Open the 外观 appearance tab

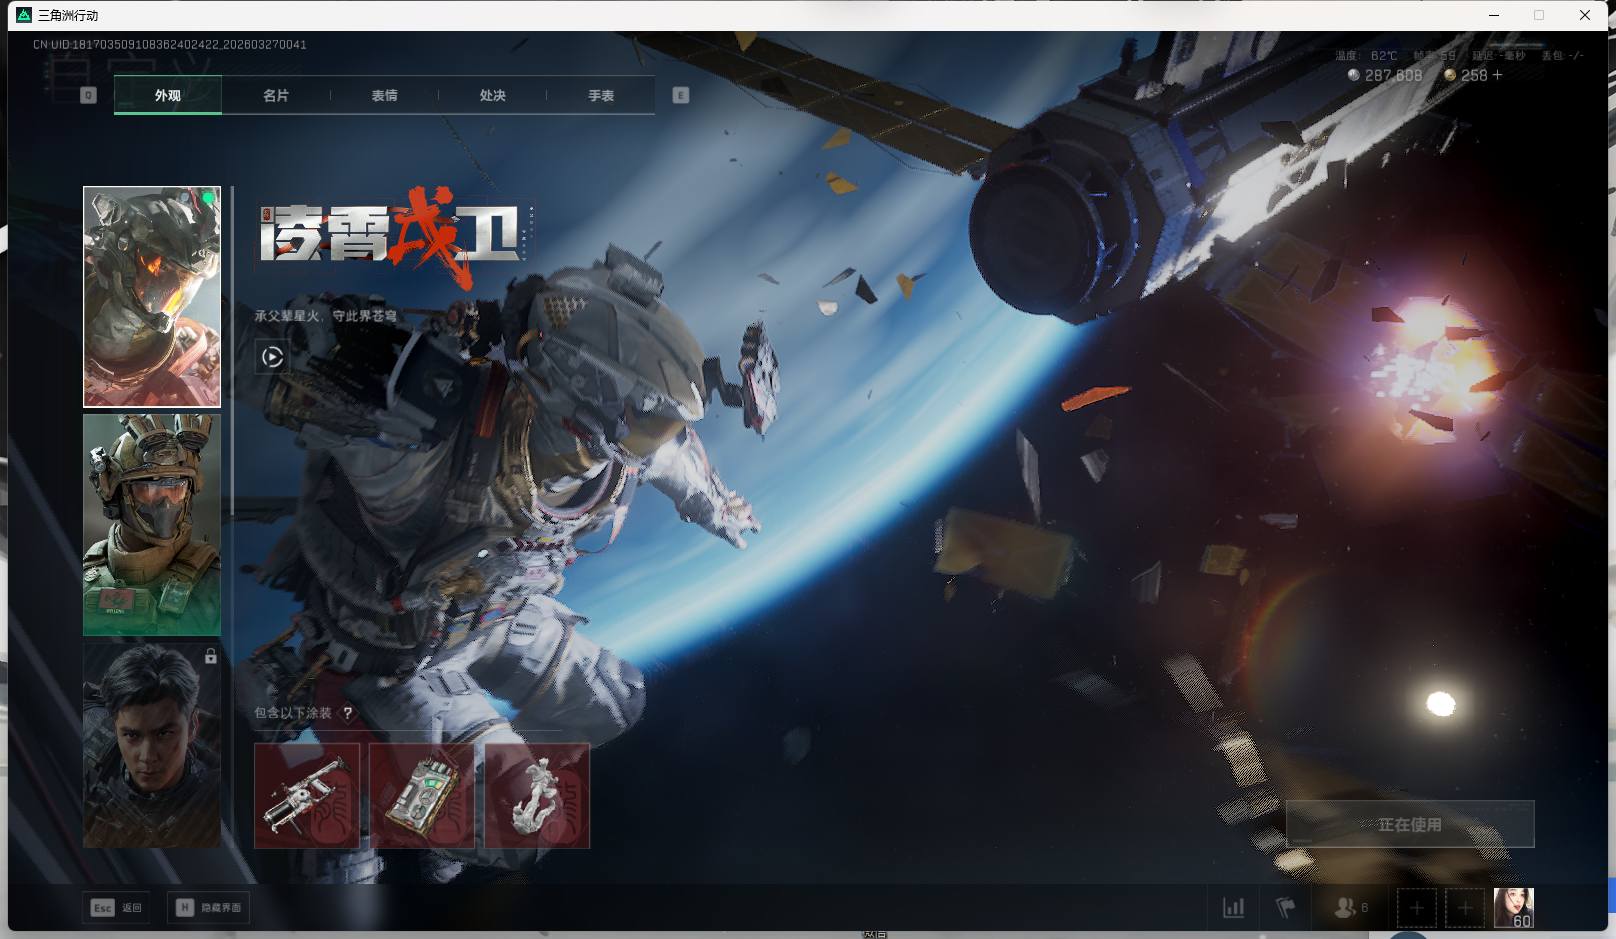(x=168, y=95)
